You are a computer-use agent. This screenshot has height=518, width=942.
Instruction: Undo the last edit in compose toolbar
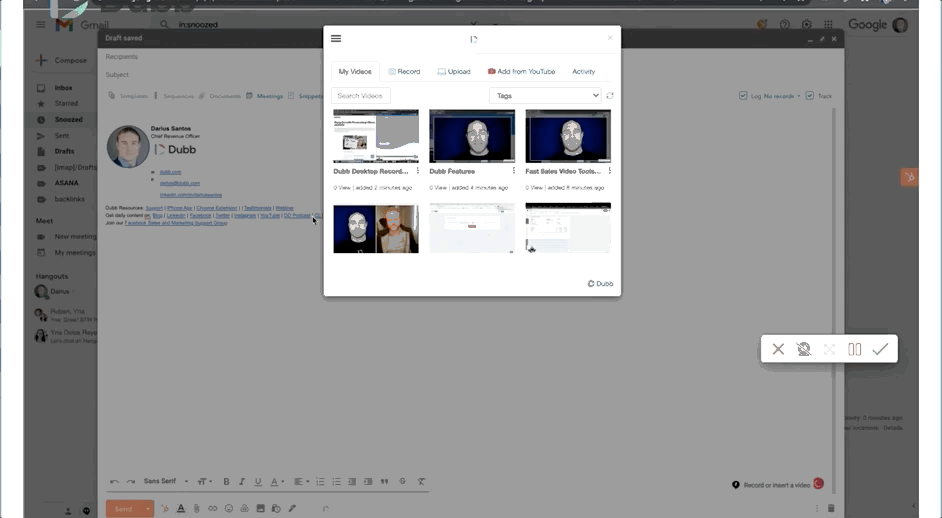tap(114, 481)
